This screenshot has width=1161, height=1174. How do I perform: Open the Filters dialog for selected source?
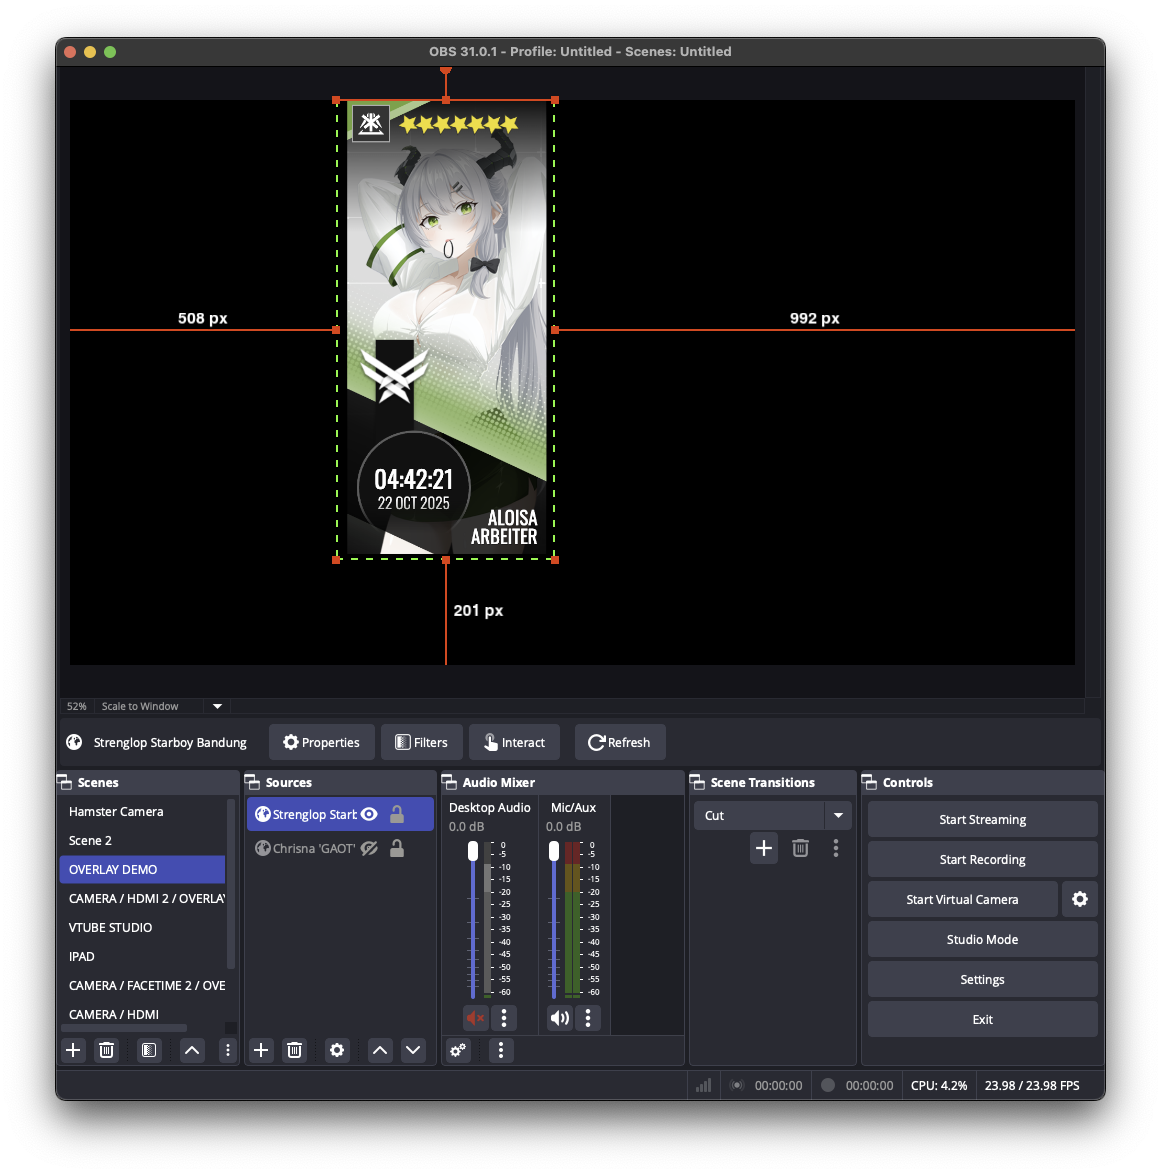422,742
